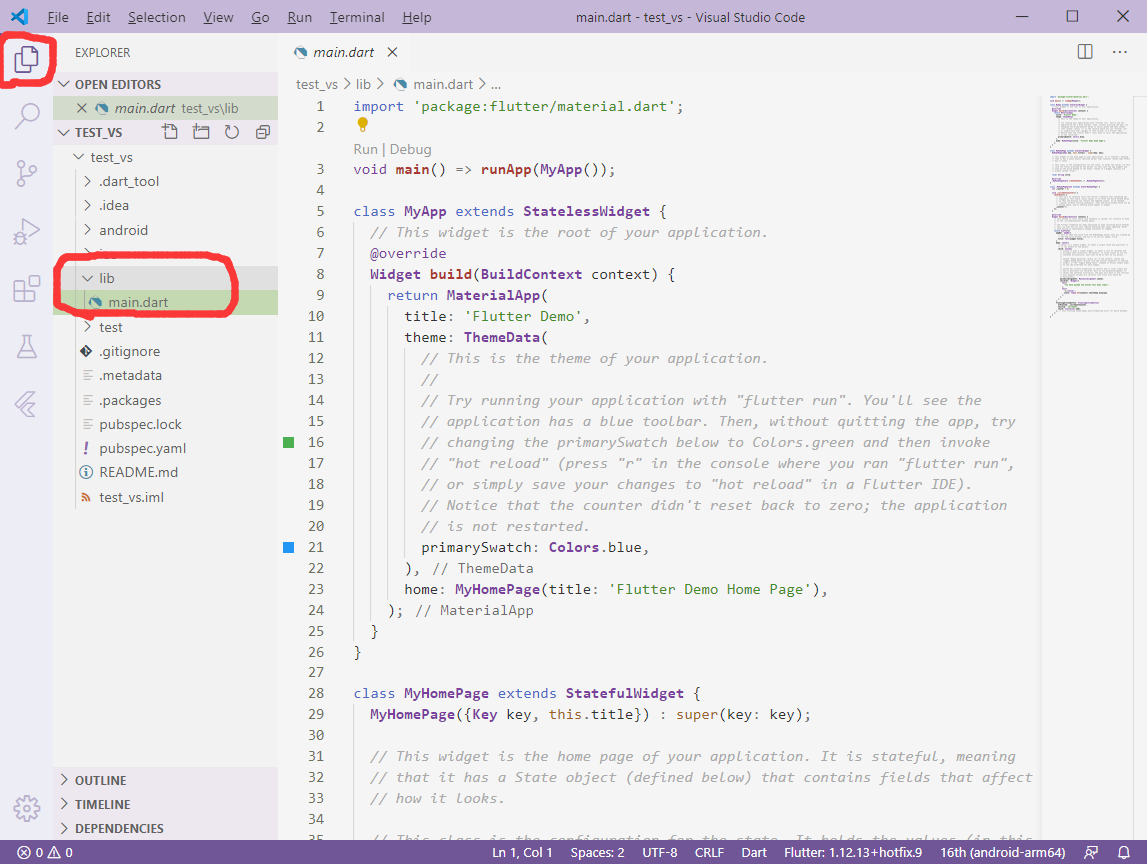1147x864 pixels.
Task: Change CRLF end of line sequence
Action: click(x=709, y=852)
